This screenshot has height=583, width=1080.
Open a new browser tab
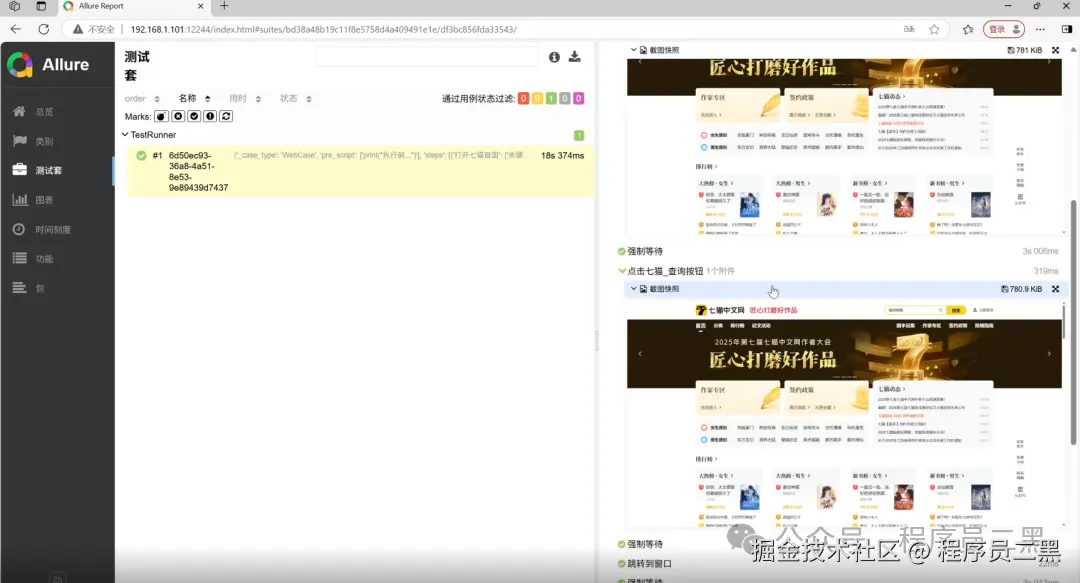pos(224,6)
